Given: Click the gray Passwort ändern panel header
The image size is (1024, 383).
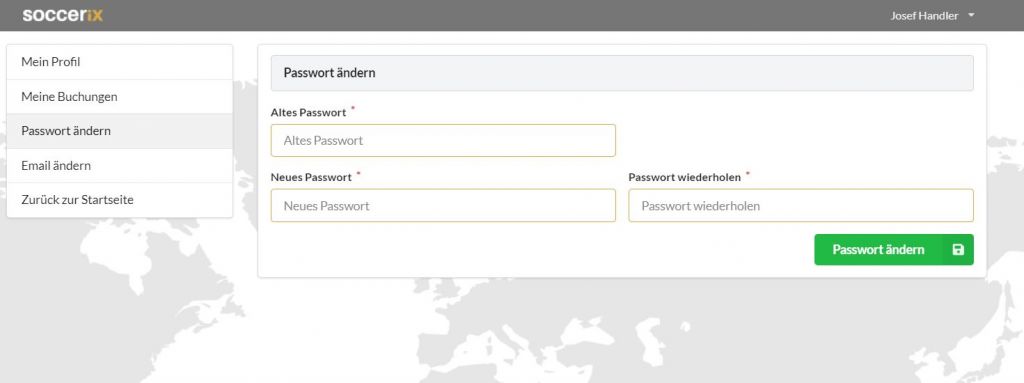Looking at the screenshot, I should click(622, 73).
